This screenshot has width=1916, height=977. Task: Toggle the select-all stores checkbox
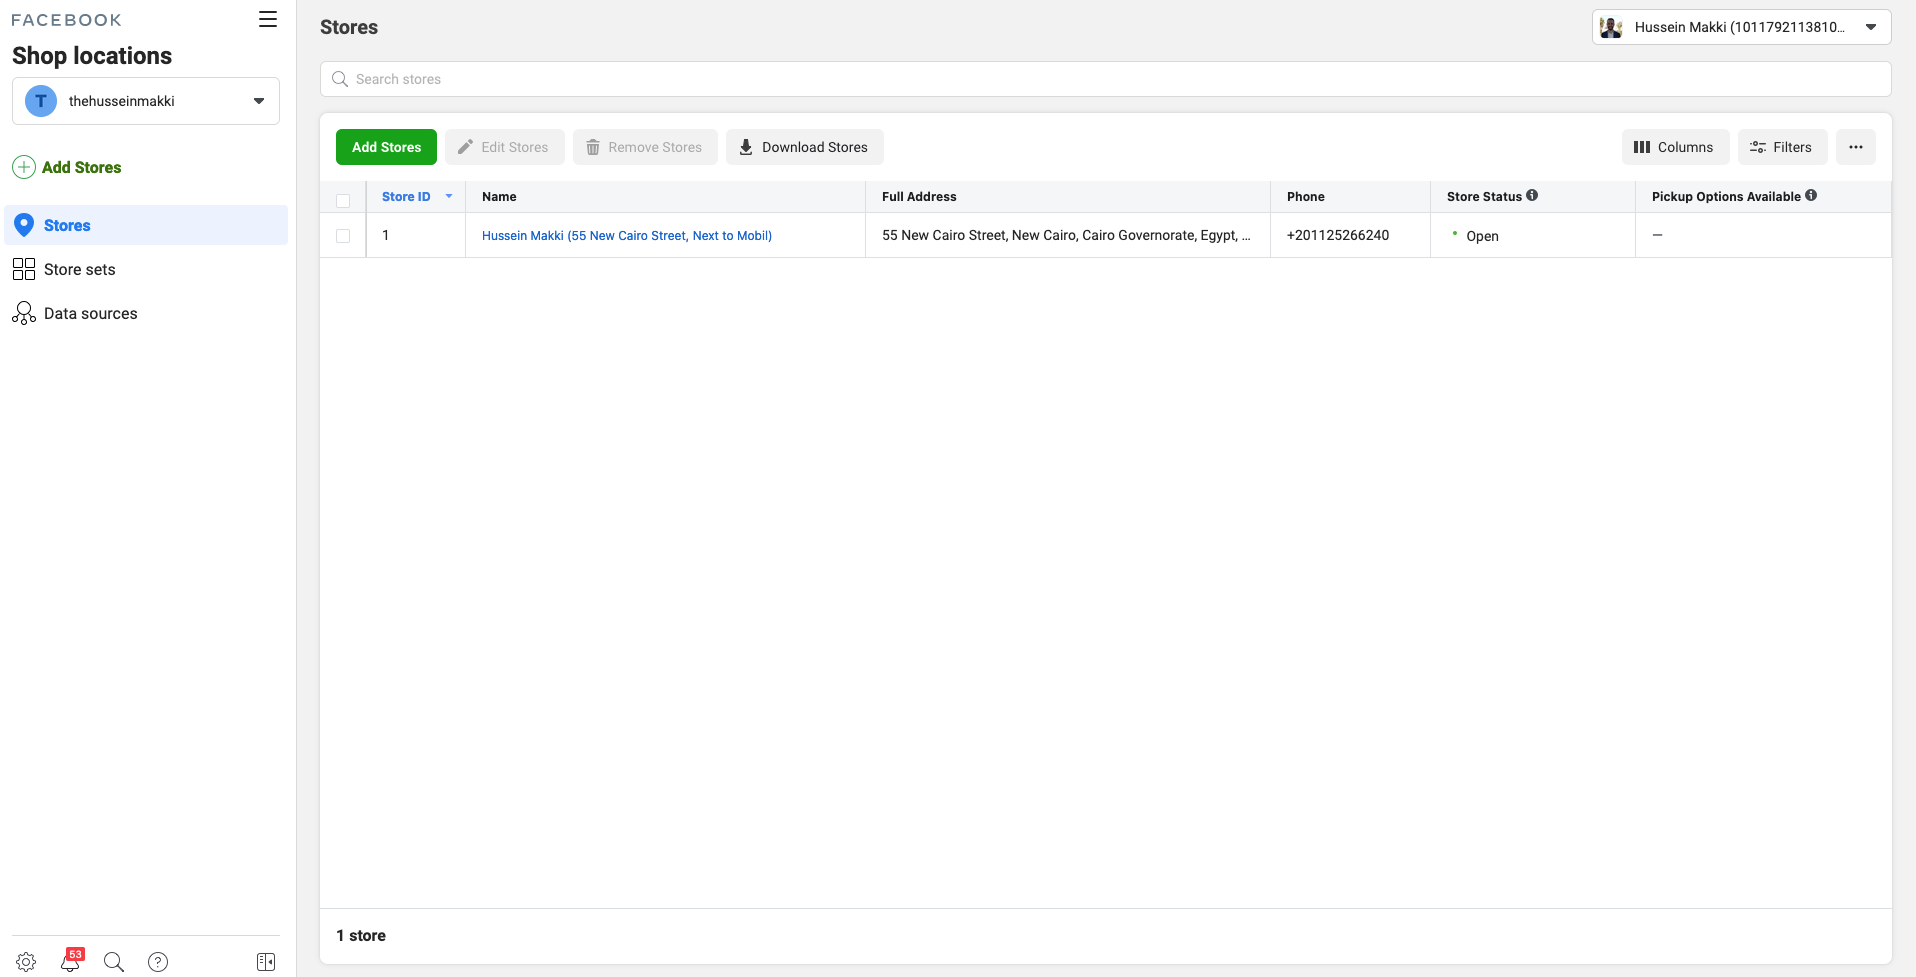click(343, 200)
